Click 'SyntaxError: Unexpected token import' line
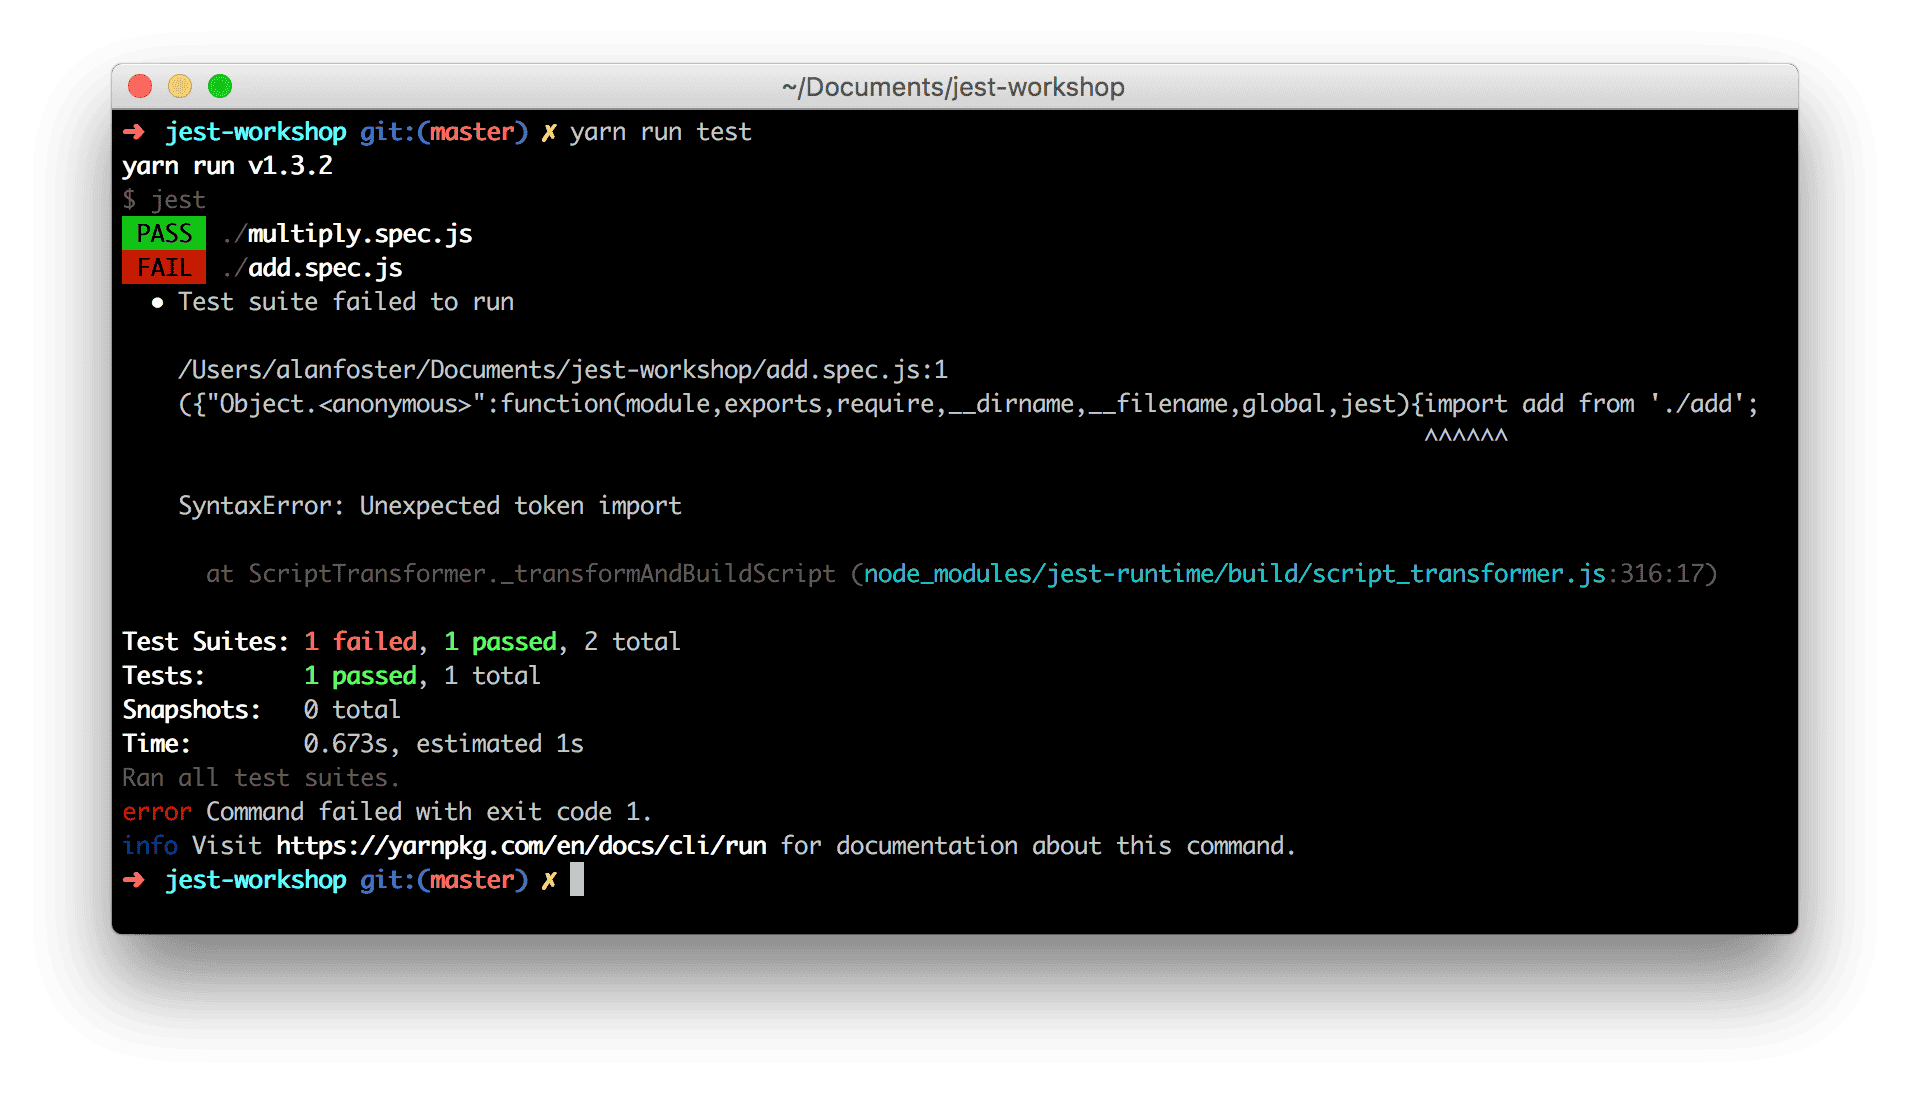 pos(430,506)
